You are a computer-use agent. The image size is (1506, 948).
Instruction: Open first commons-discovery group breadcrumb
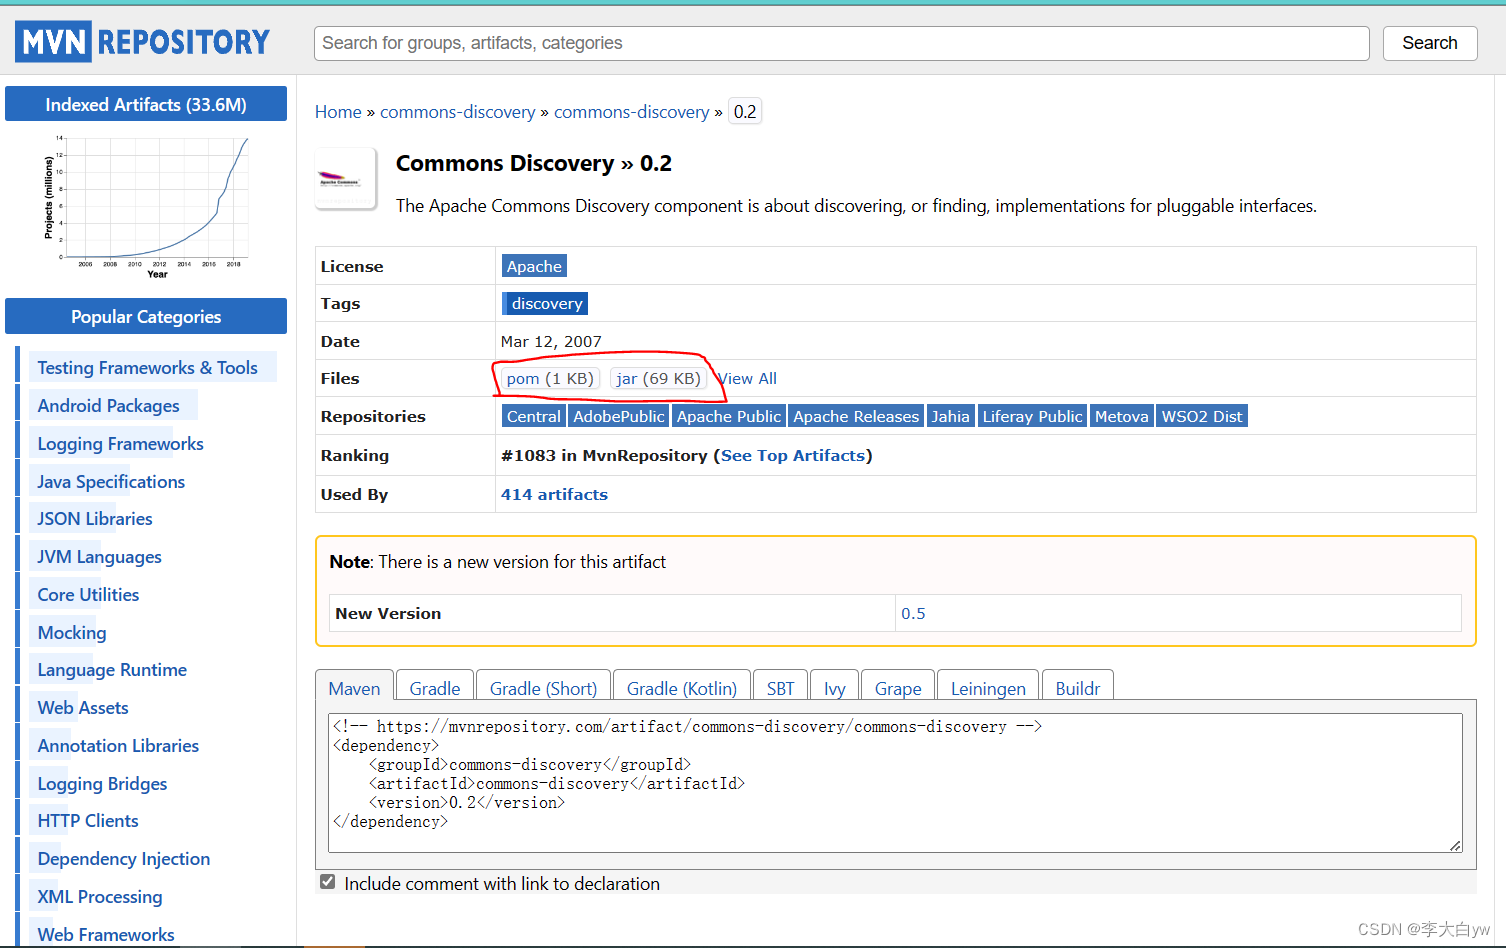click(457, 112)
